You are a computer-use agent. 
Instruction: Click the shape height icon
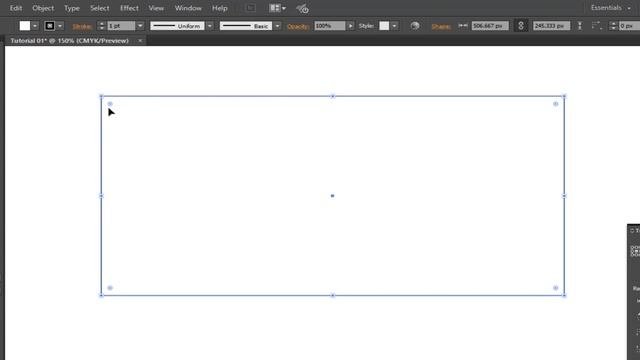click(580, 26)
